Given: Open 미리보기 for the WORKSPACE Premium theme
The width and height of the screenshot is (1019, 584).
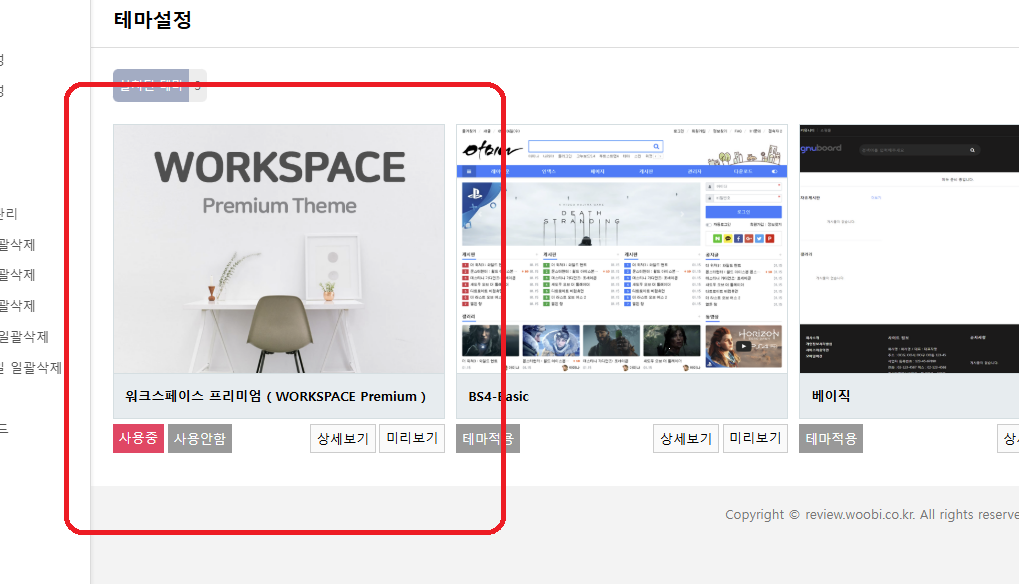Looking at the screenshot, I should (x=411, y=438).
